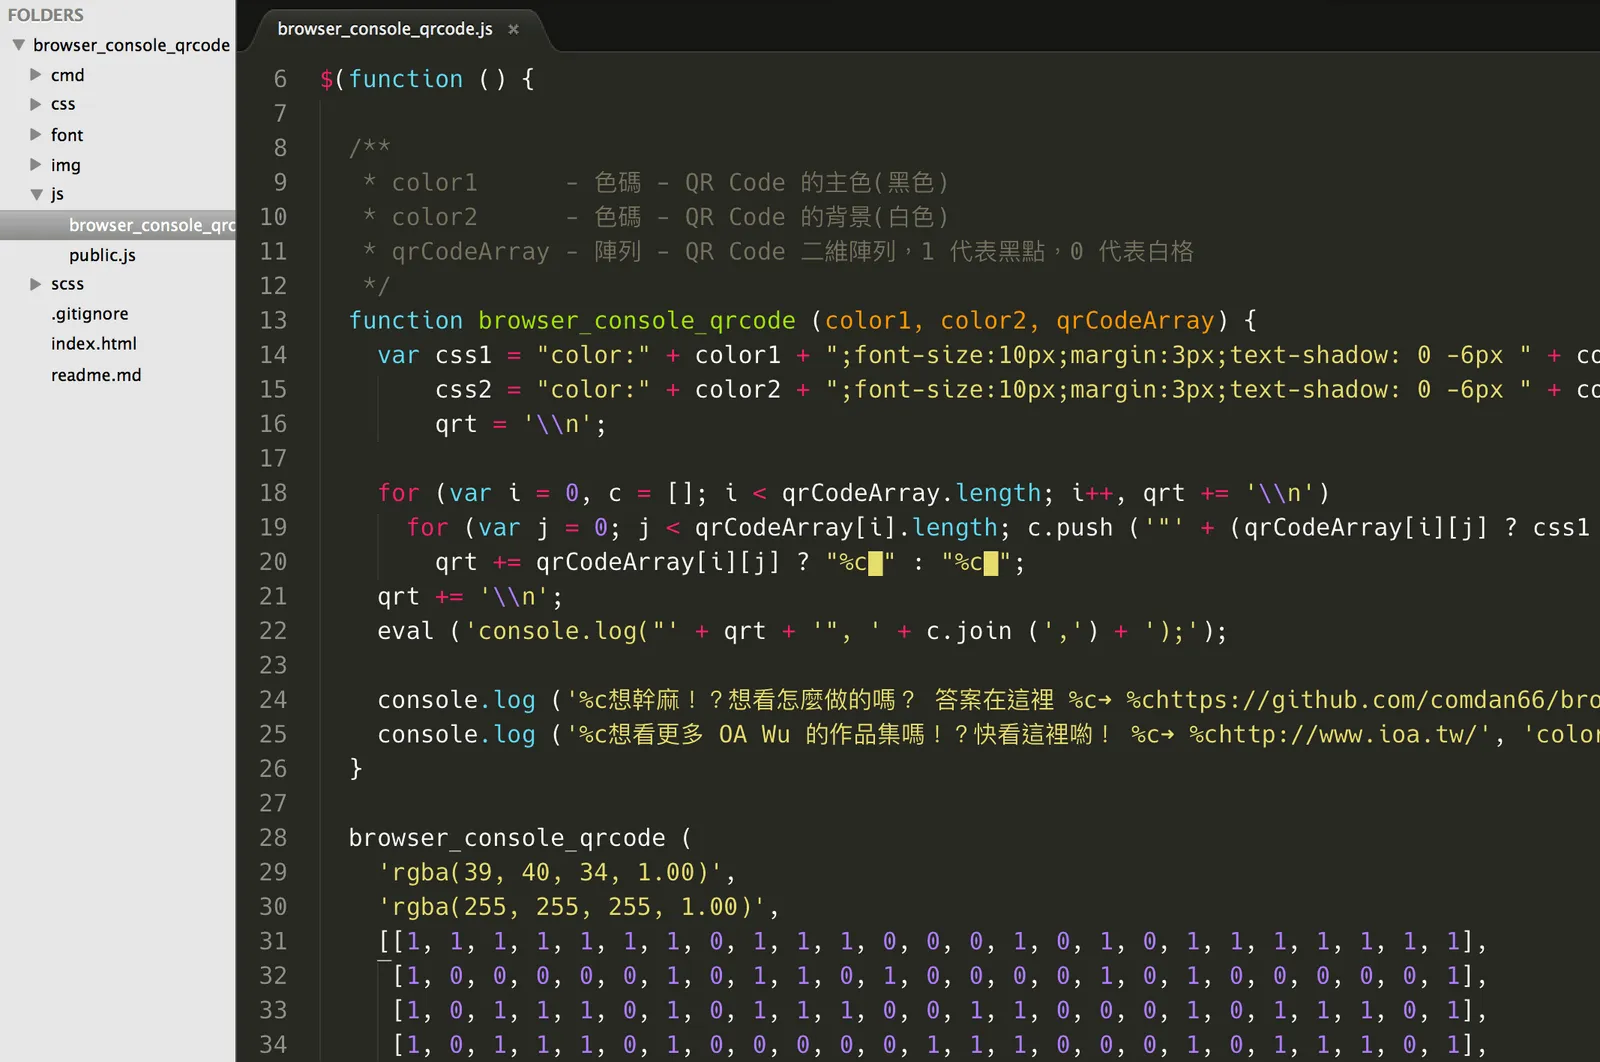Expand the scss folder arrow
1600x1062 pixels.
point(36,284)
